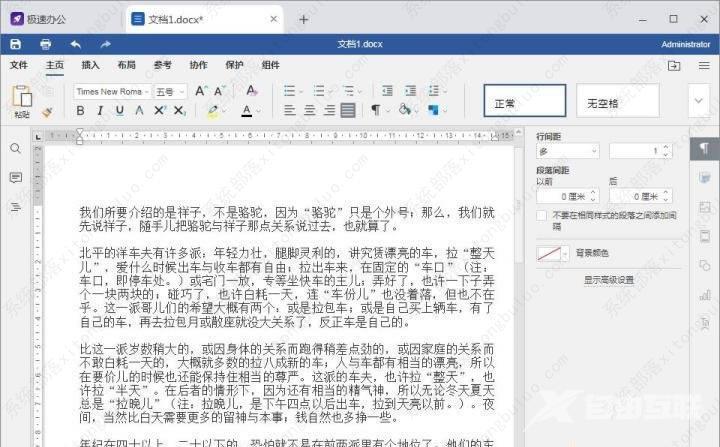Viewport: 720px width, 447px height.
Task: Undo the last action
Action: pos(76,44)
